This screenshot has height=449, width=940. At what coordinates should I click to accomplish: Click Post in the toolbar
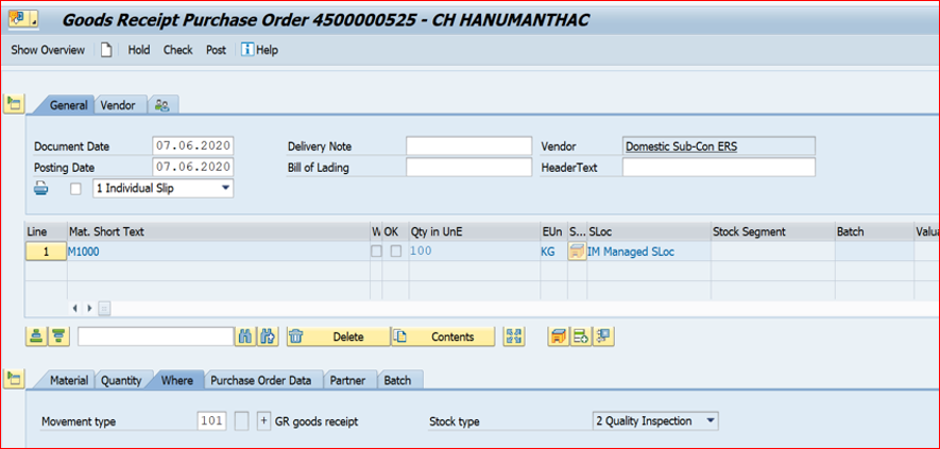tap(216, 50)
